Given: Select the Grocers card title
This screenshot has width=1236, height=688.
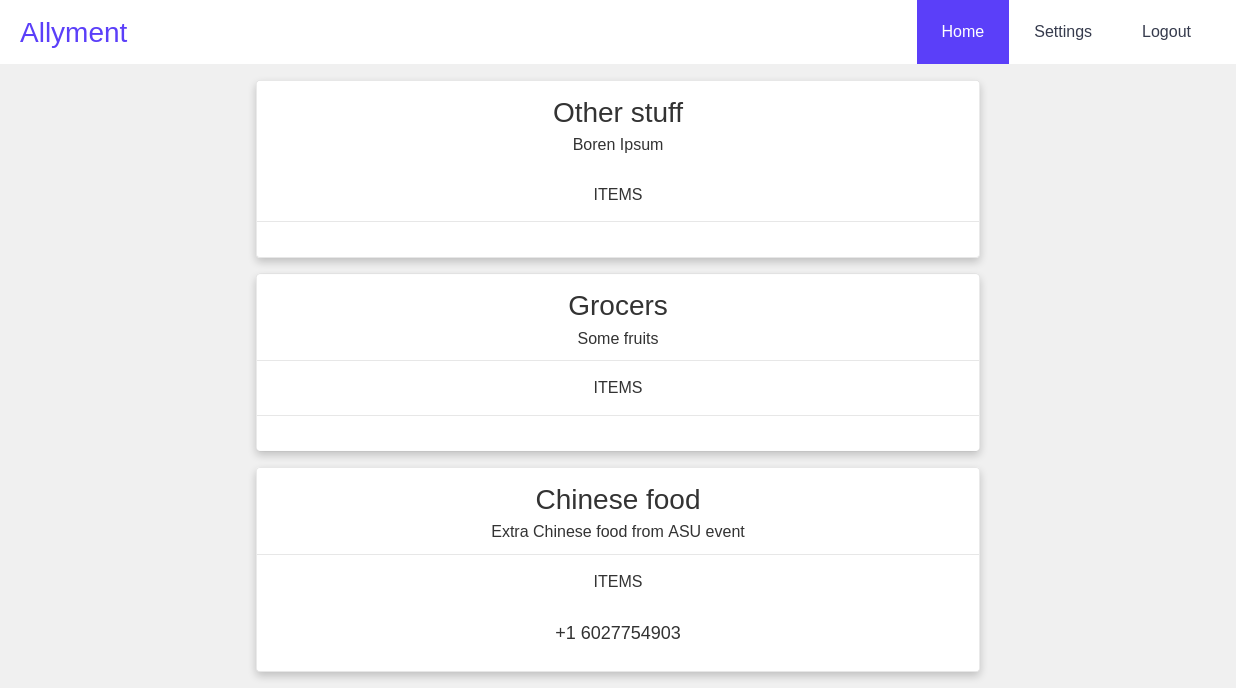Looking at the screenshot, I should 618,306.
